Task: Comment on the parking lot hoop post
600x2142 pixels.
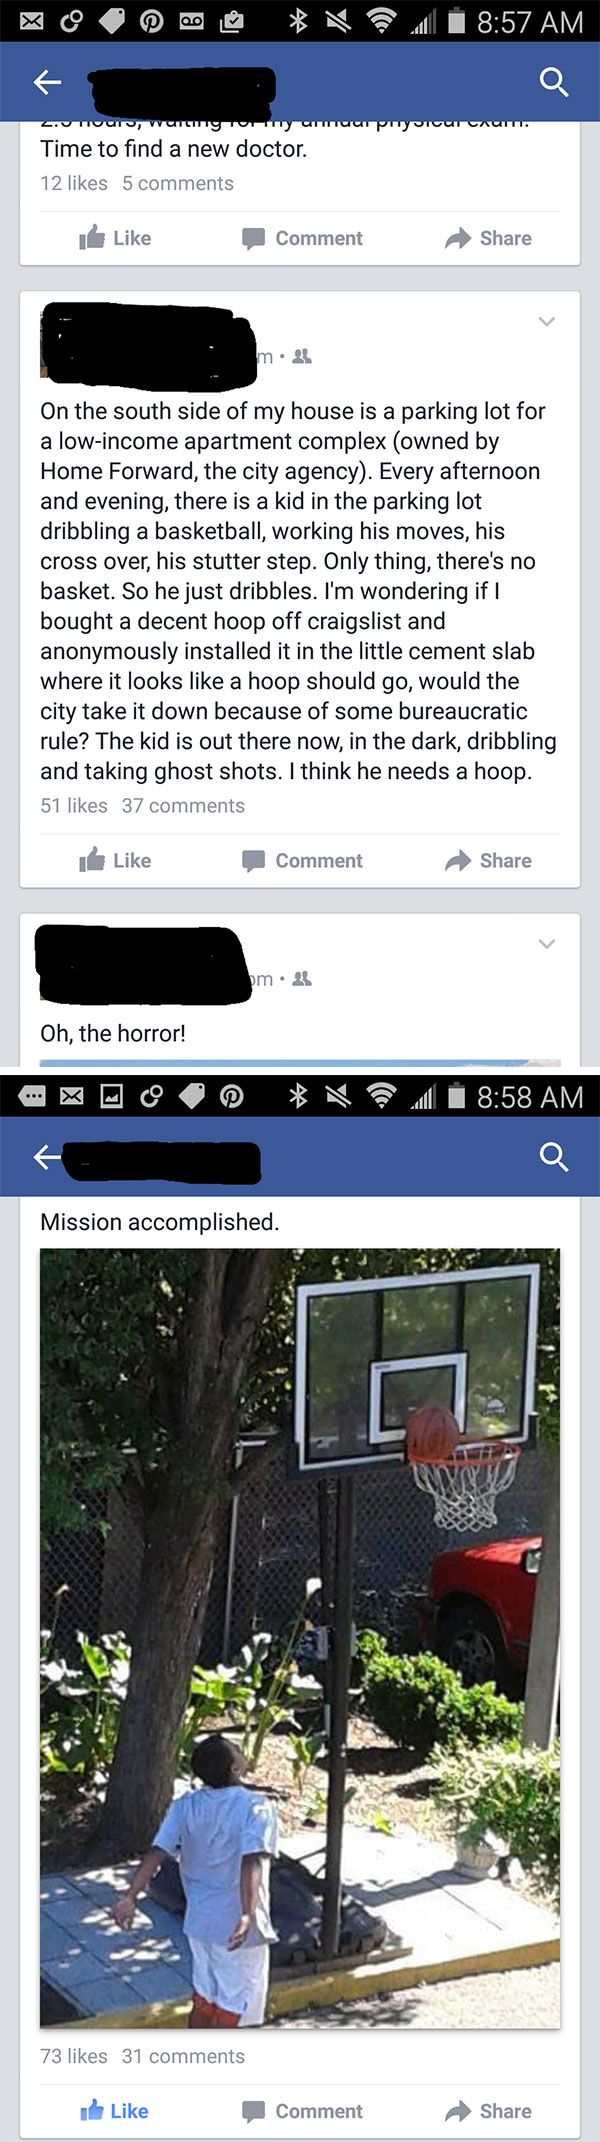Action: coord(302,860)
